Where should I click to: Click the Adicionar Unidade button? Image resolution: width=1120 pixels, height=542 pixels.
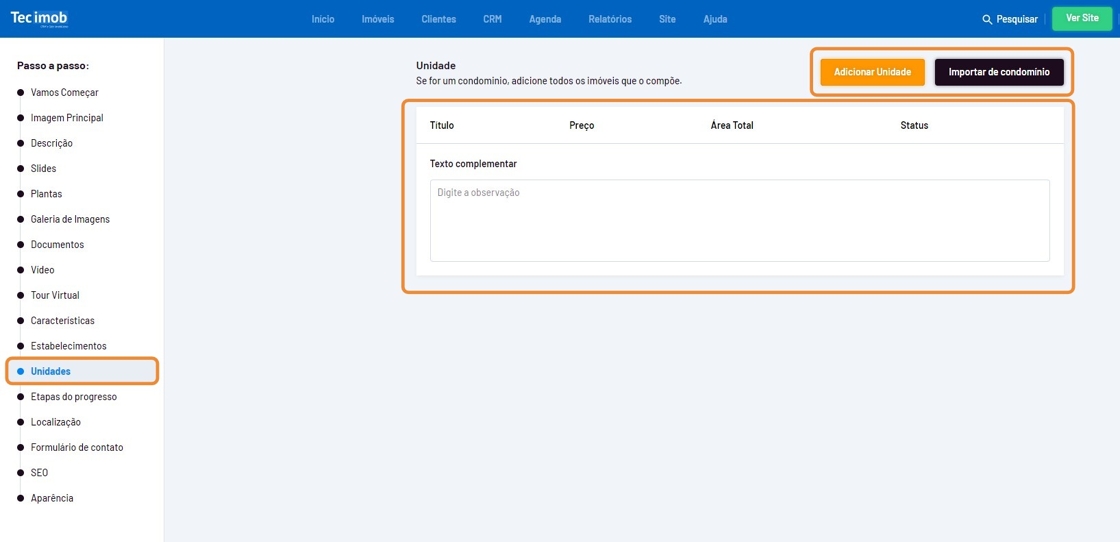click(872, 72)
